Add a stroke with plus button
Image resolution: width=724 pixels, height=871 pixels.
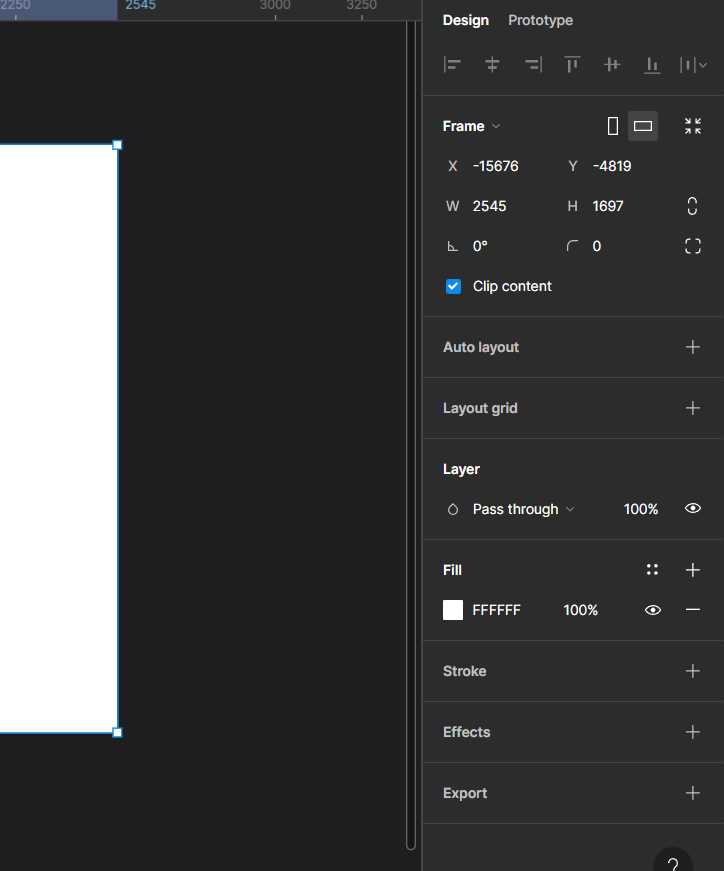(x=692, y=671)
